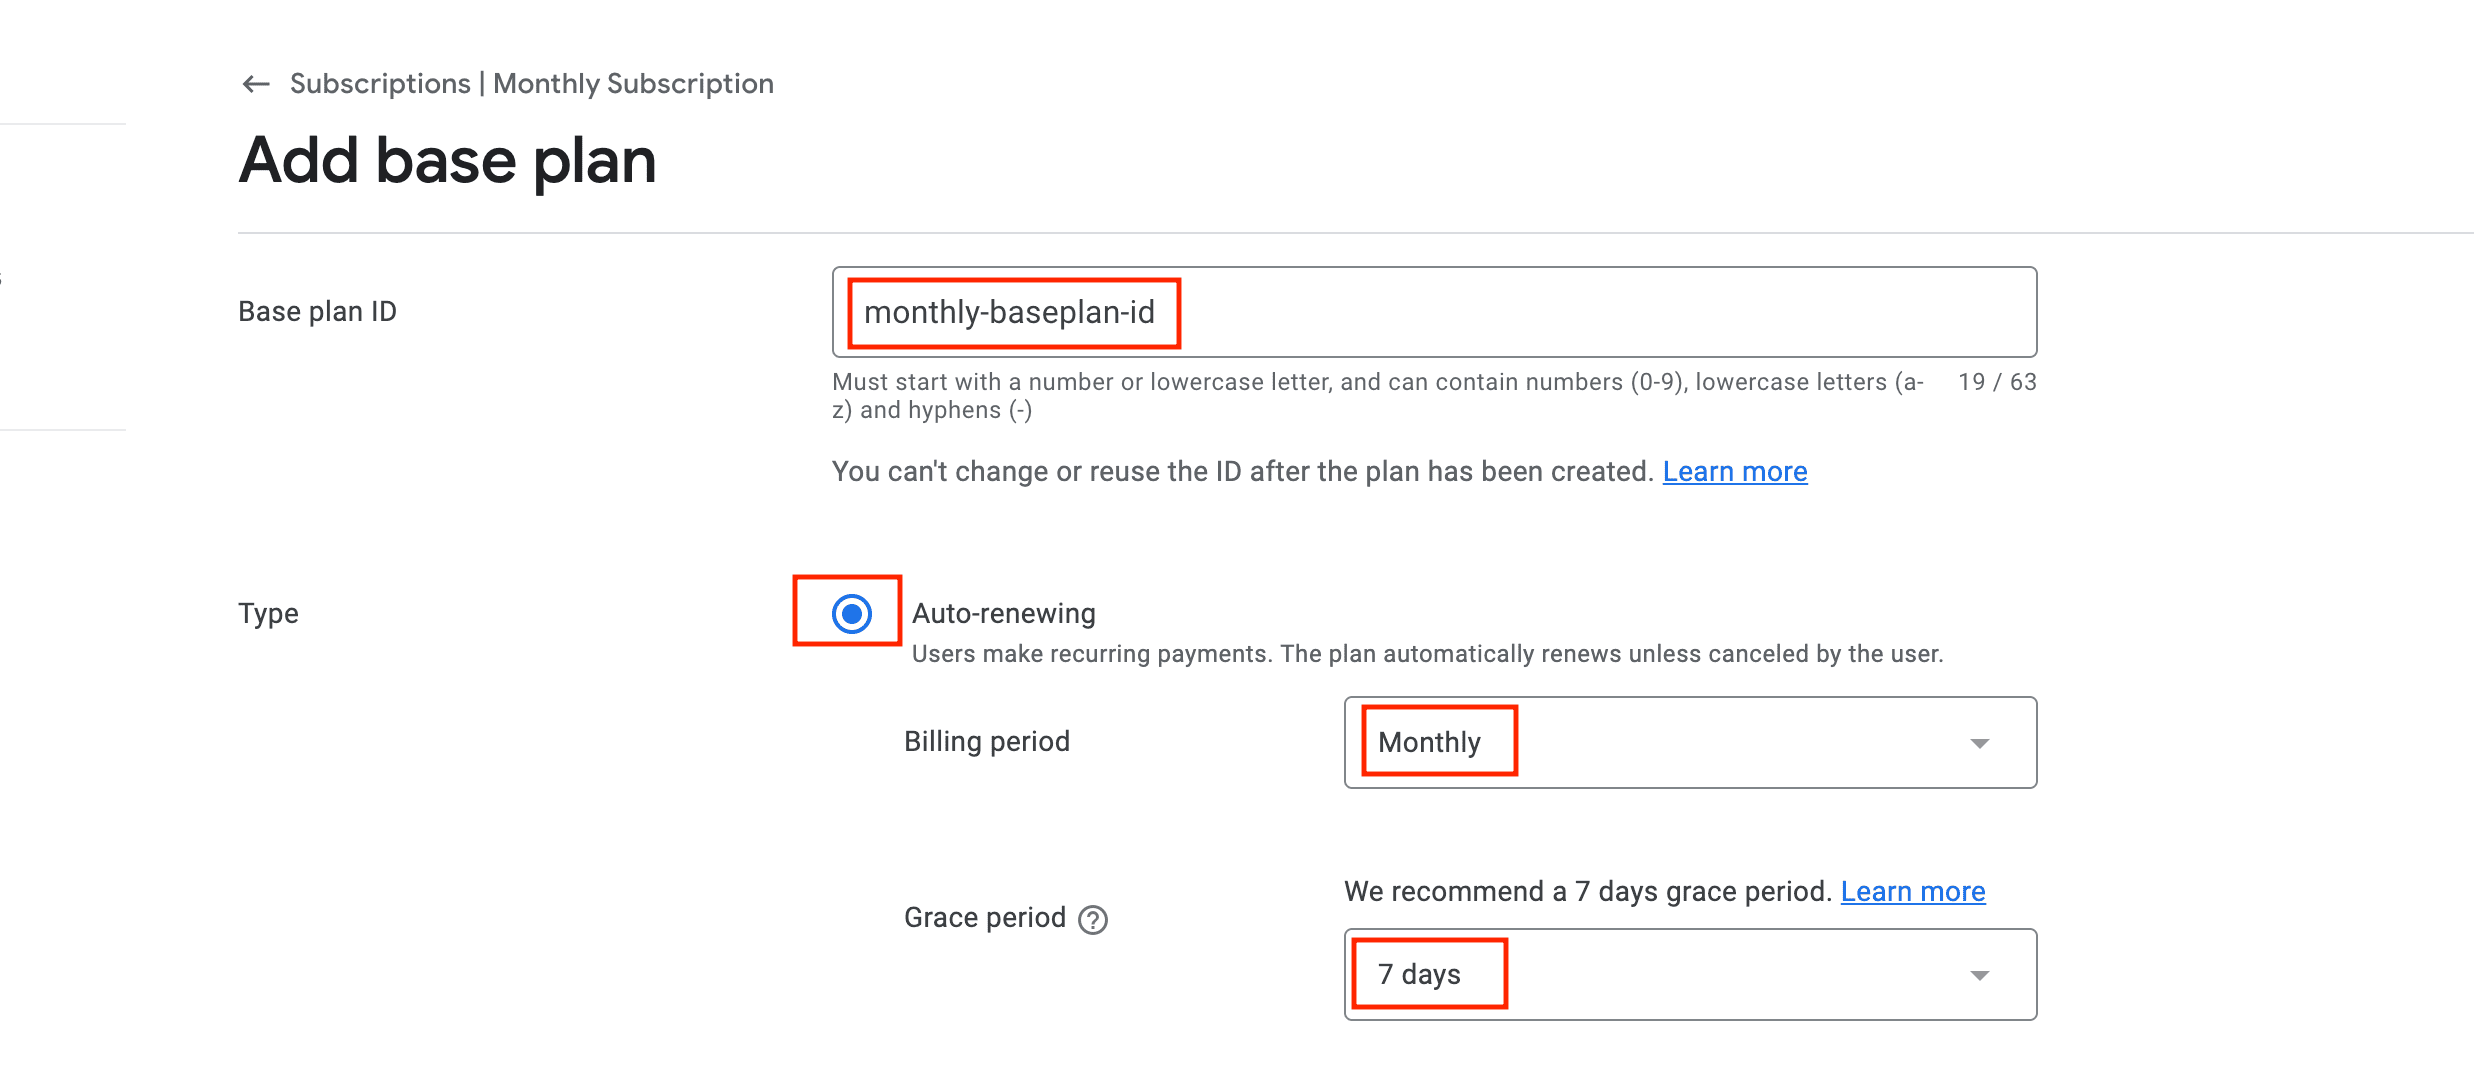Click the recurring payments description text
The height and width of the screenshot is (1068, 2474).
coord(1426,654)
